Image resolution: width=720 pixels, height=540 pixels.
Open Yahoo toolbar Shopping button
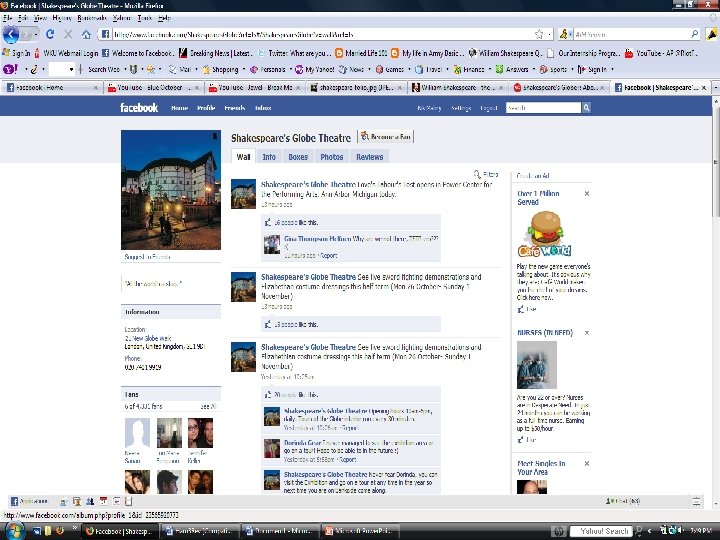point(221,69)
